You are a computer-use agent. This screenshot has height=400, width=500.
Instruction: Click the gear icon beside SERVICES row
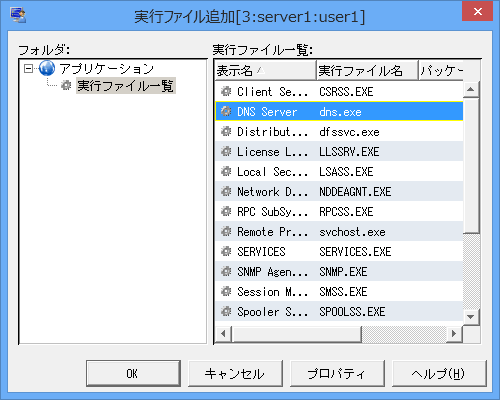226,251
